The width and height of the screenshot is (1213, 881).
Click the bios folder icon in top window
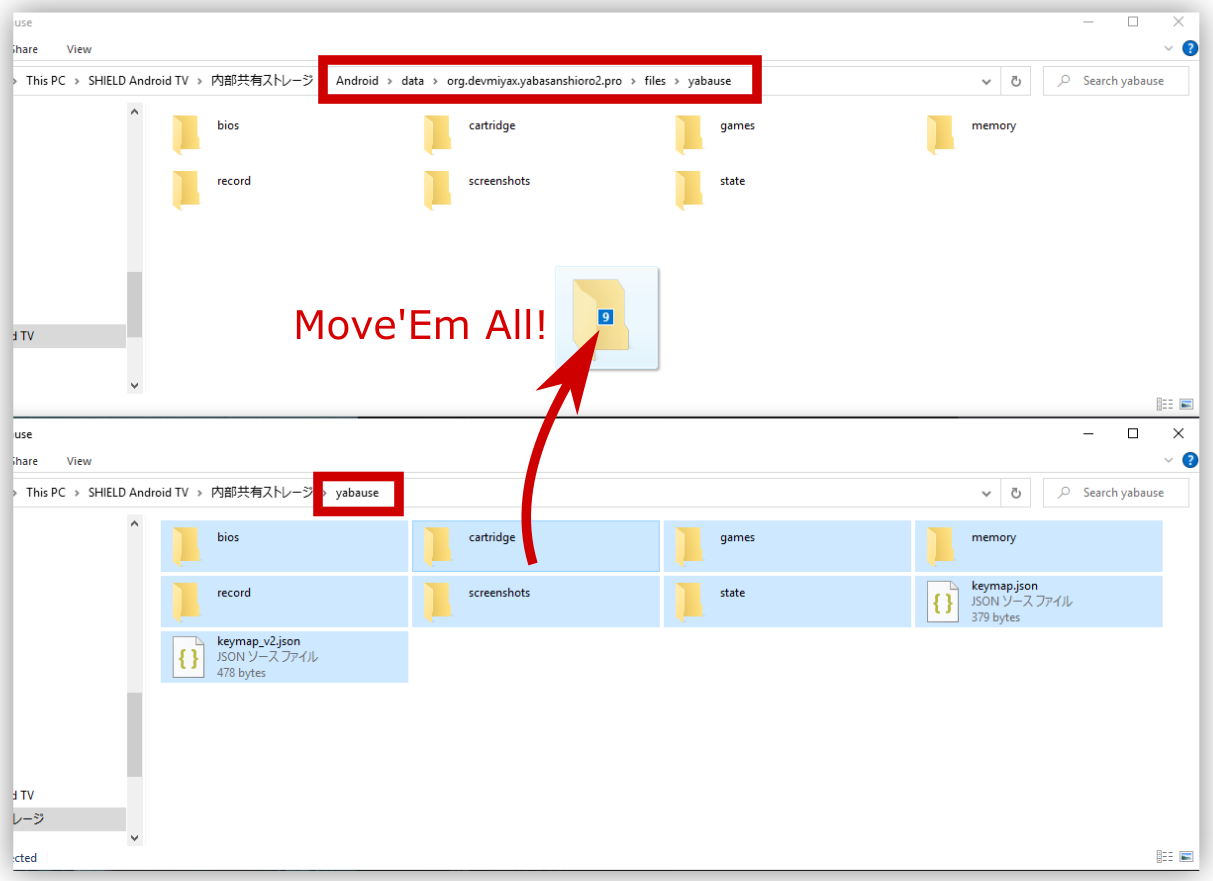pyautogui.click(x=186, y=133)
